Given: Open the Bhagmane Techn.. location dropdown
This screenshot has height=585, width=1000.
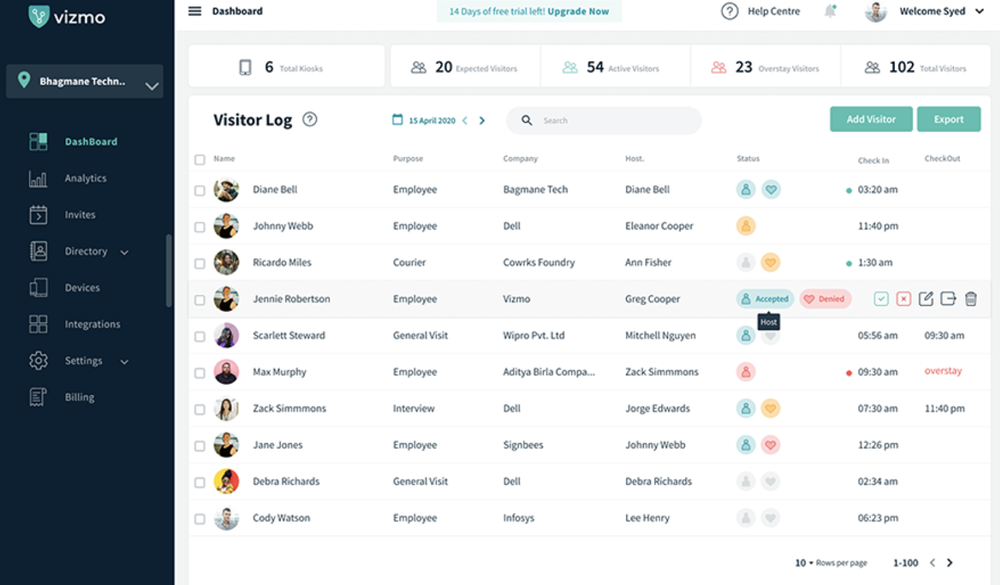Looking at the screenshot, I should [x=85, y=81].
